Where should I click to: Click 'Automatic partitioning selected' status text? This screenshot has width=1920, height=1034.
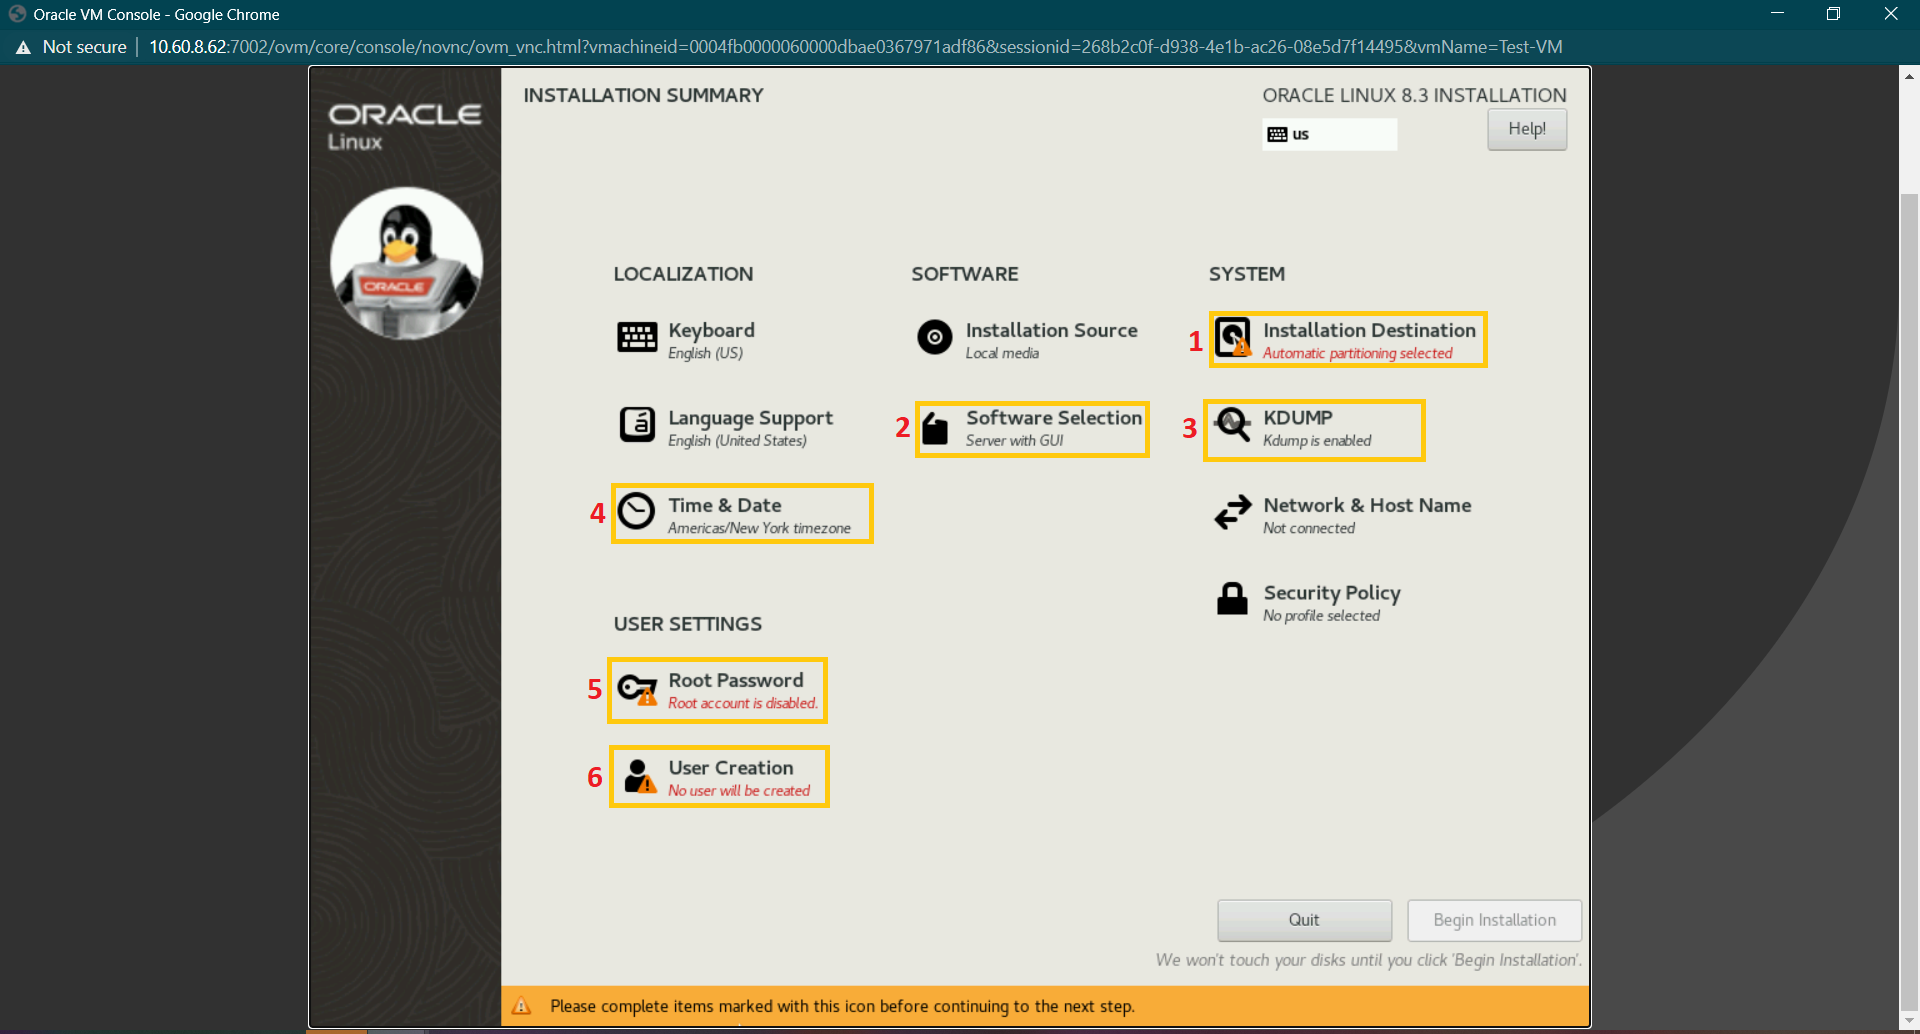pos(1357,353)
